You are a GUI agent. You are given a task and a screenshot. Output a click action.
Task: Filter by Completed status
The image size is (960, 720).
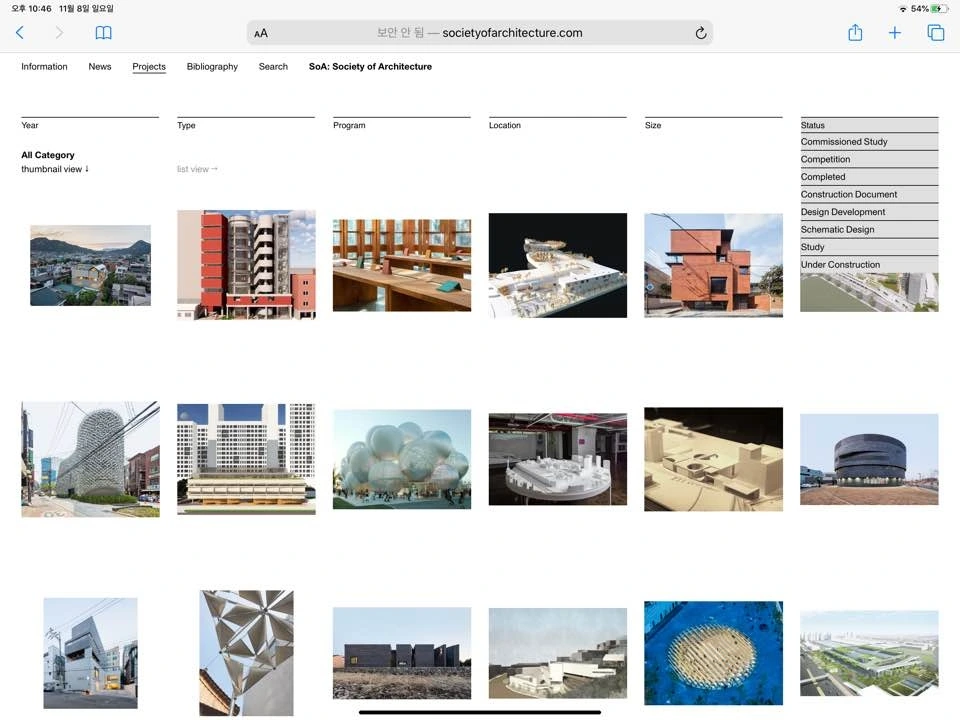869,177
